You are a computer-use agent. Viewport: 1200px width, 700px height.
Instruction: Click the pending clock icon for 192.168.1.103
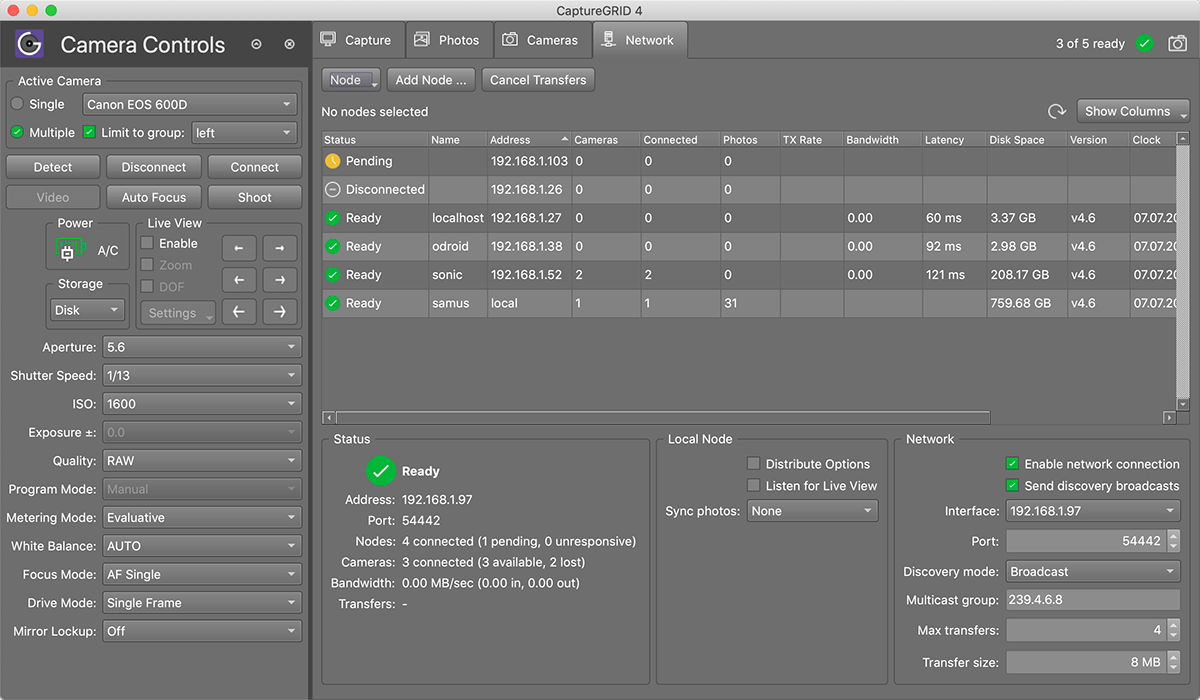tap(333, 161)
